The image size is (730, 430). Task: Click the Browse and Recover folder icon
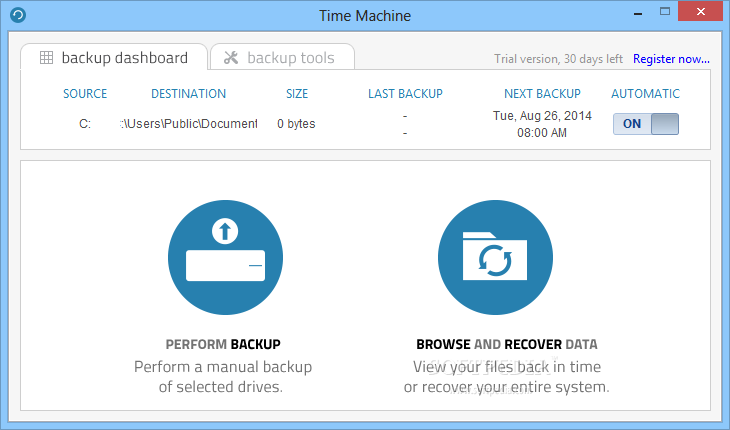495,257
